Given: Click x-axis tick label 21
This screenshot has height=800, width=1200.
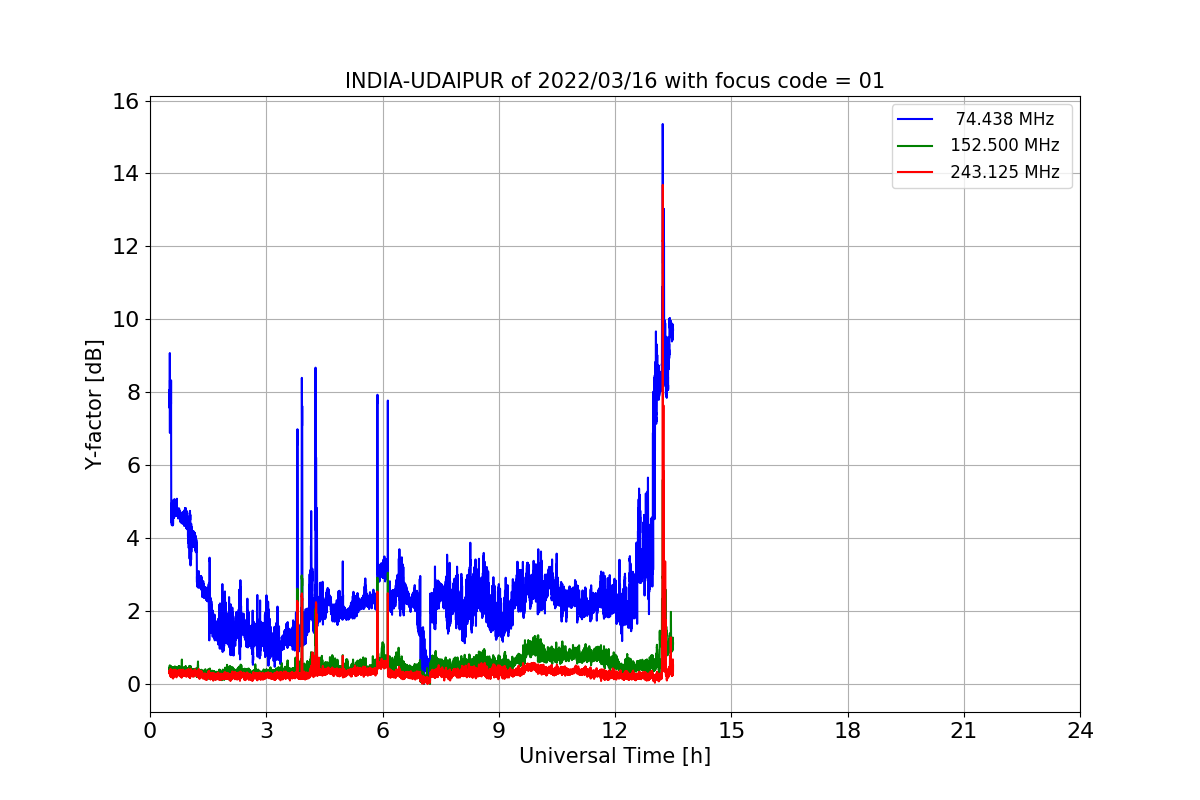Looking at the screenshot, I should click(x=964, y=731).
